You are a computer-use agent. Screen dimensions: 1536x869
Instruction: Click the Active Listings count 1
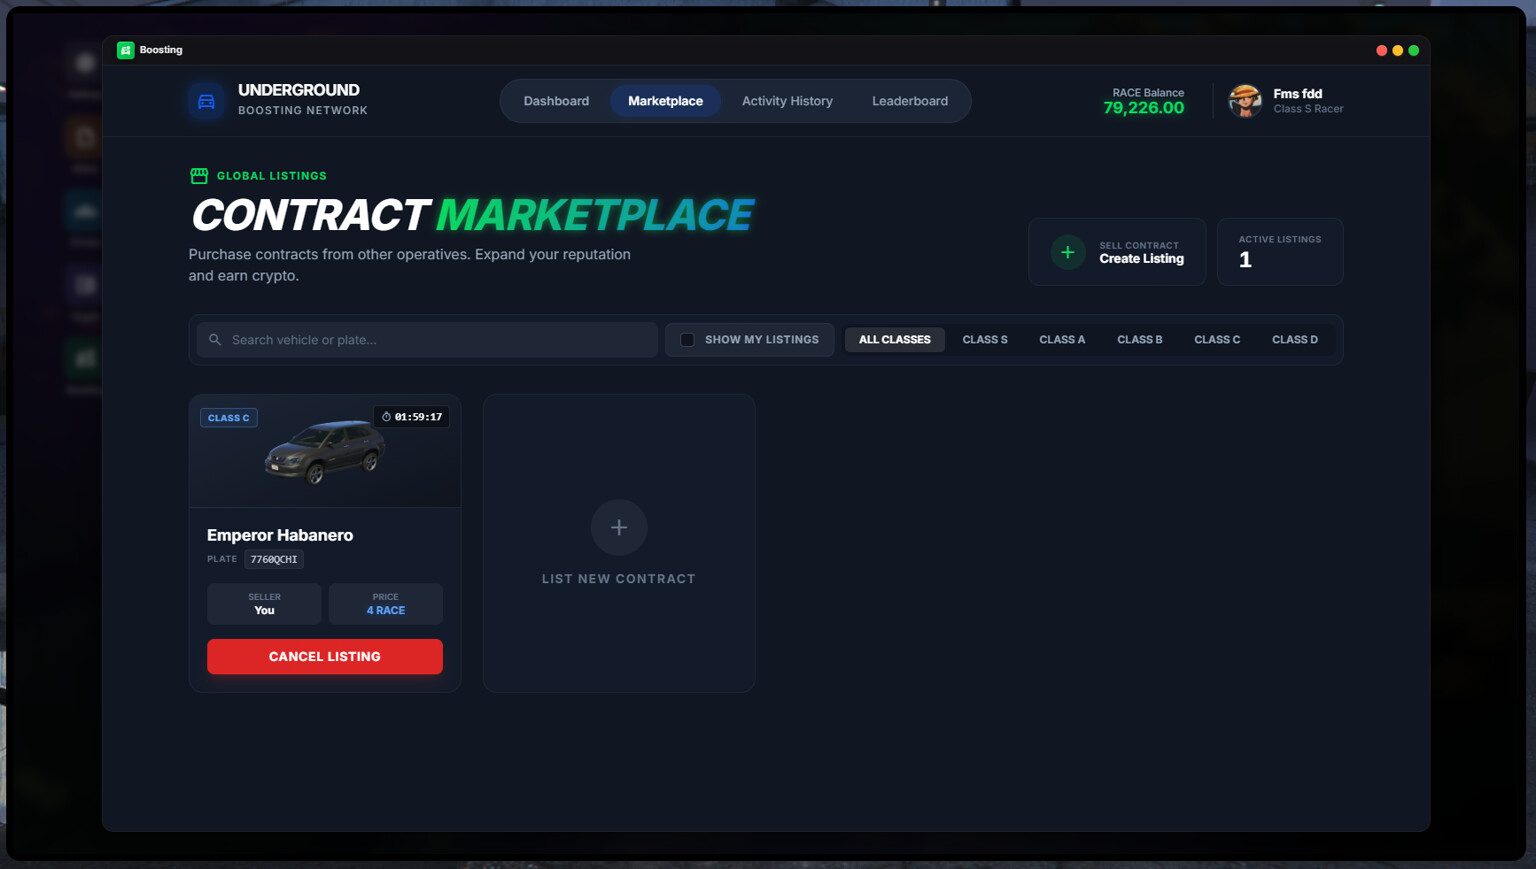point(1245,260)
